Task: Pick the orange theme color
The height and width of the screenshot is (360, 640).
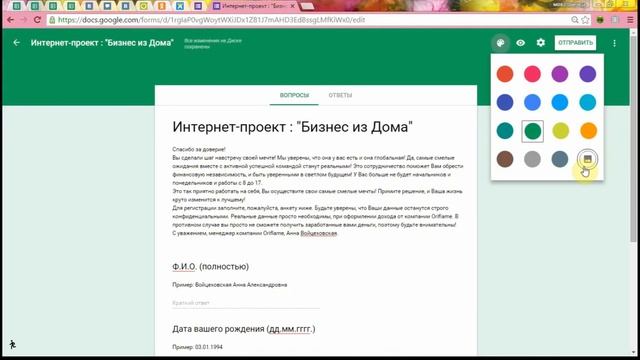Action: 588,131
